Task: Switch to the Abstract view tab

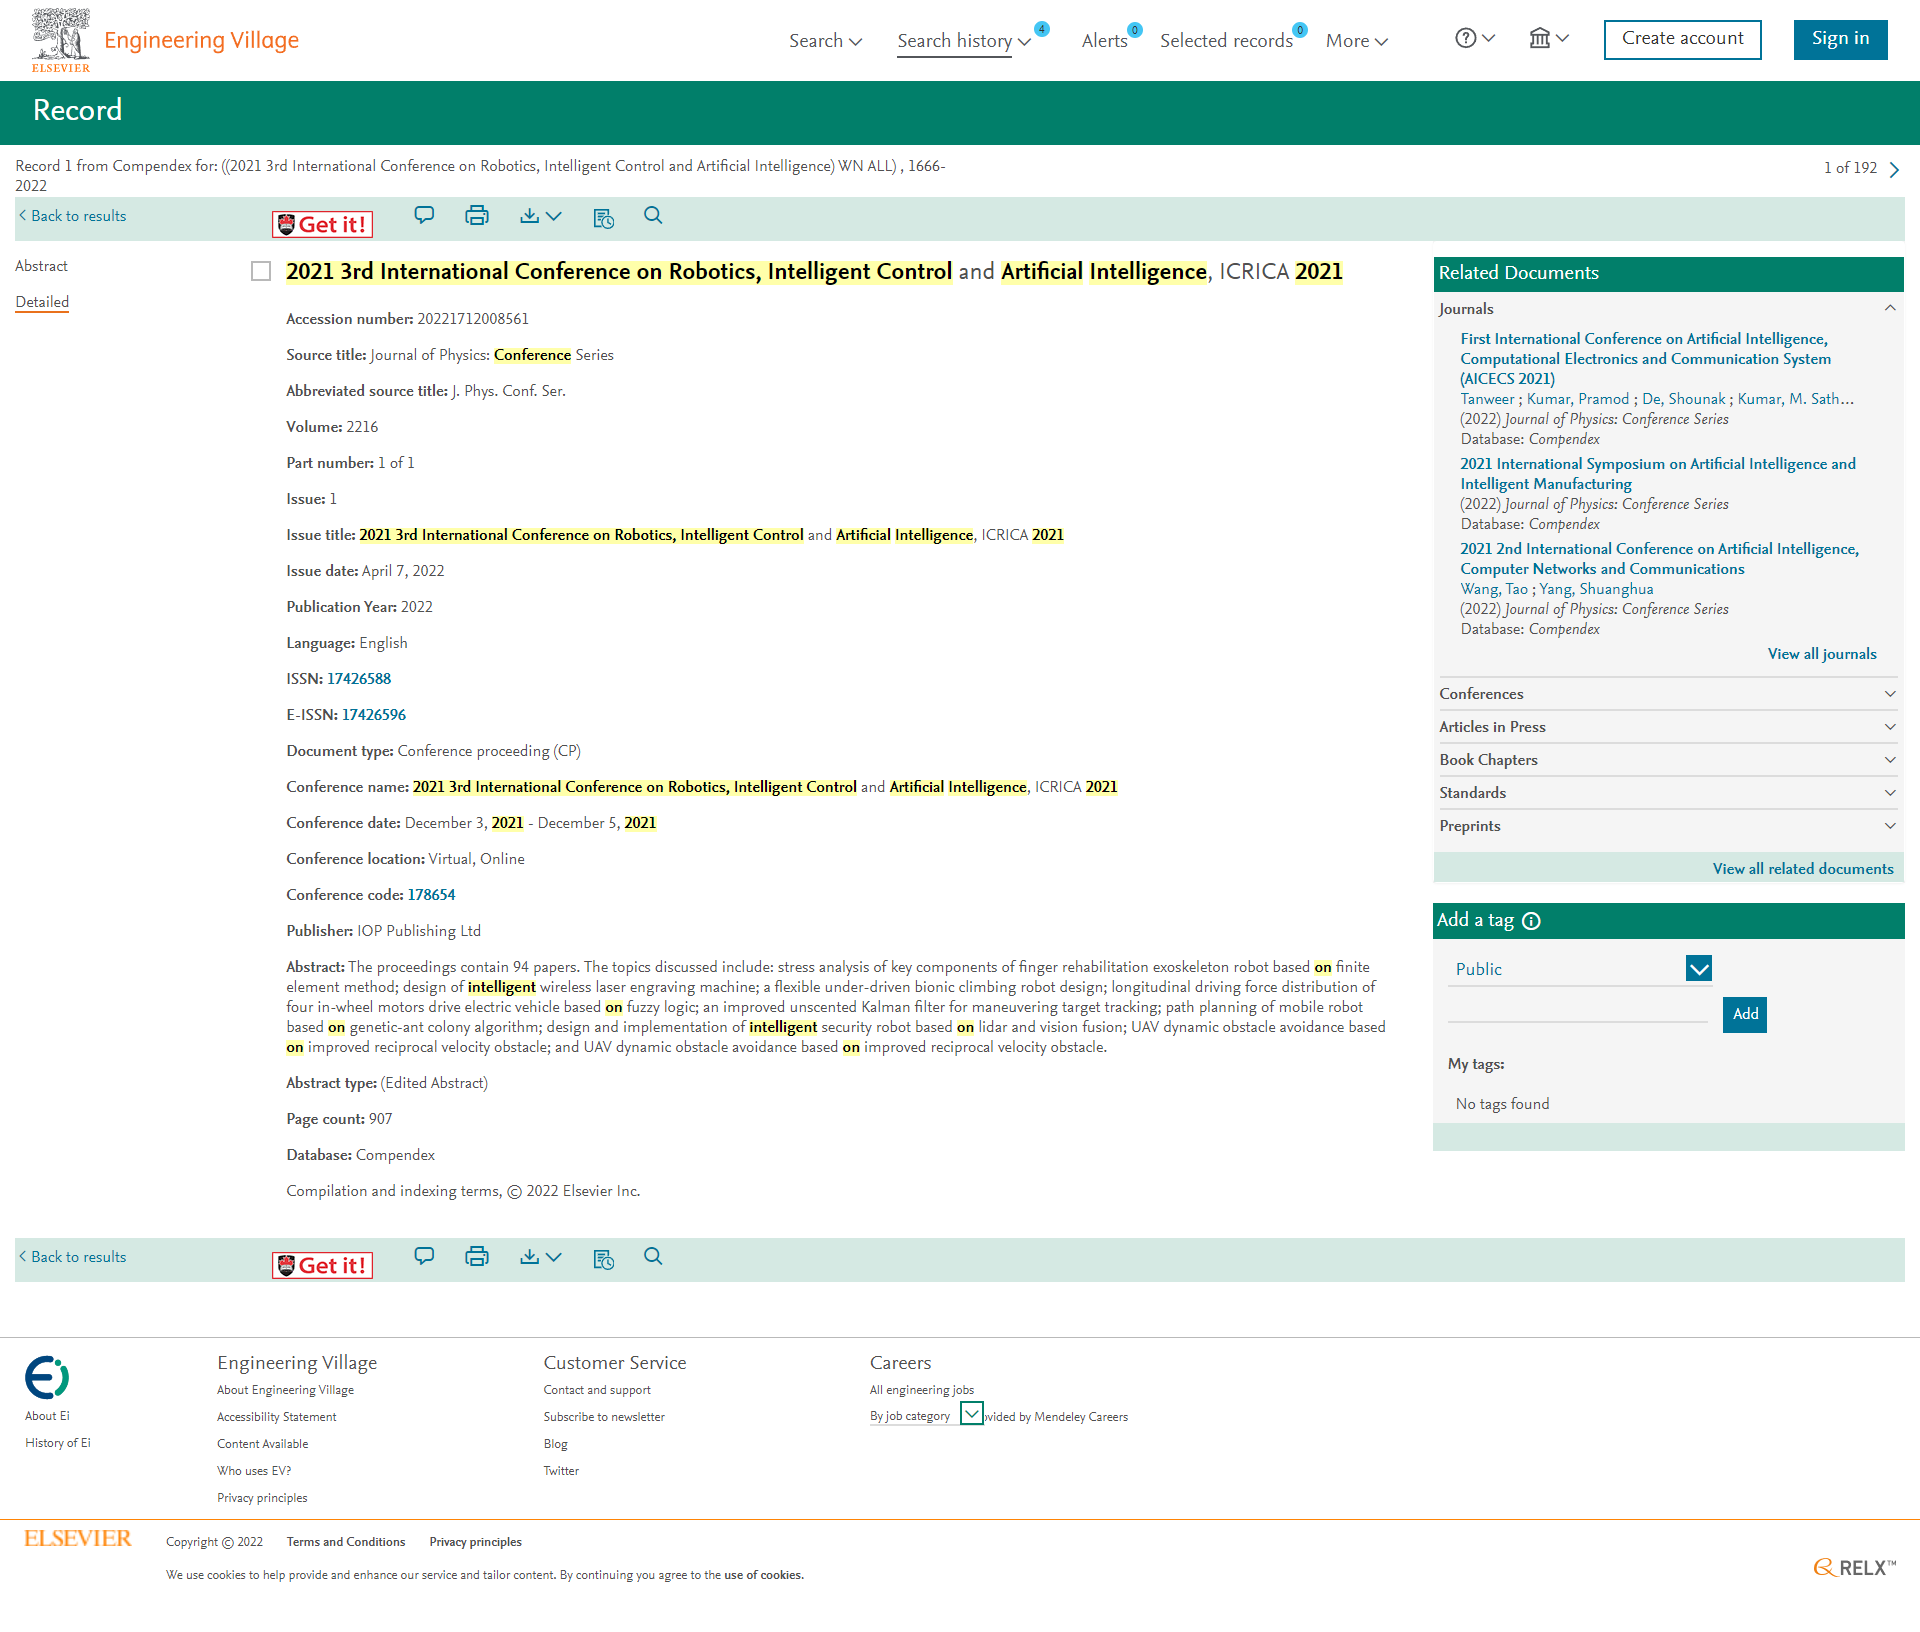Action: [41, 266]
